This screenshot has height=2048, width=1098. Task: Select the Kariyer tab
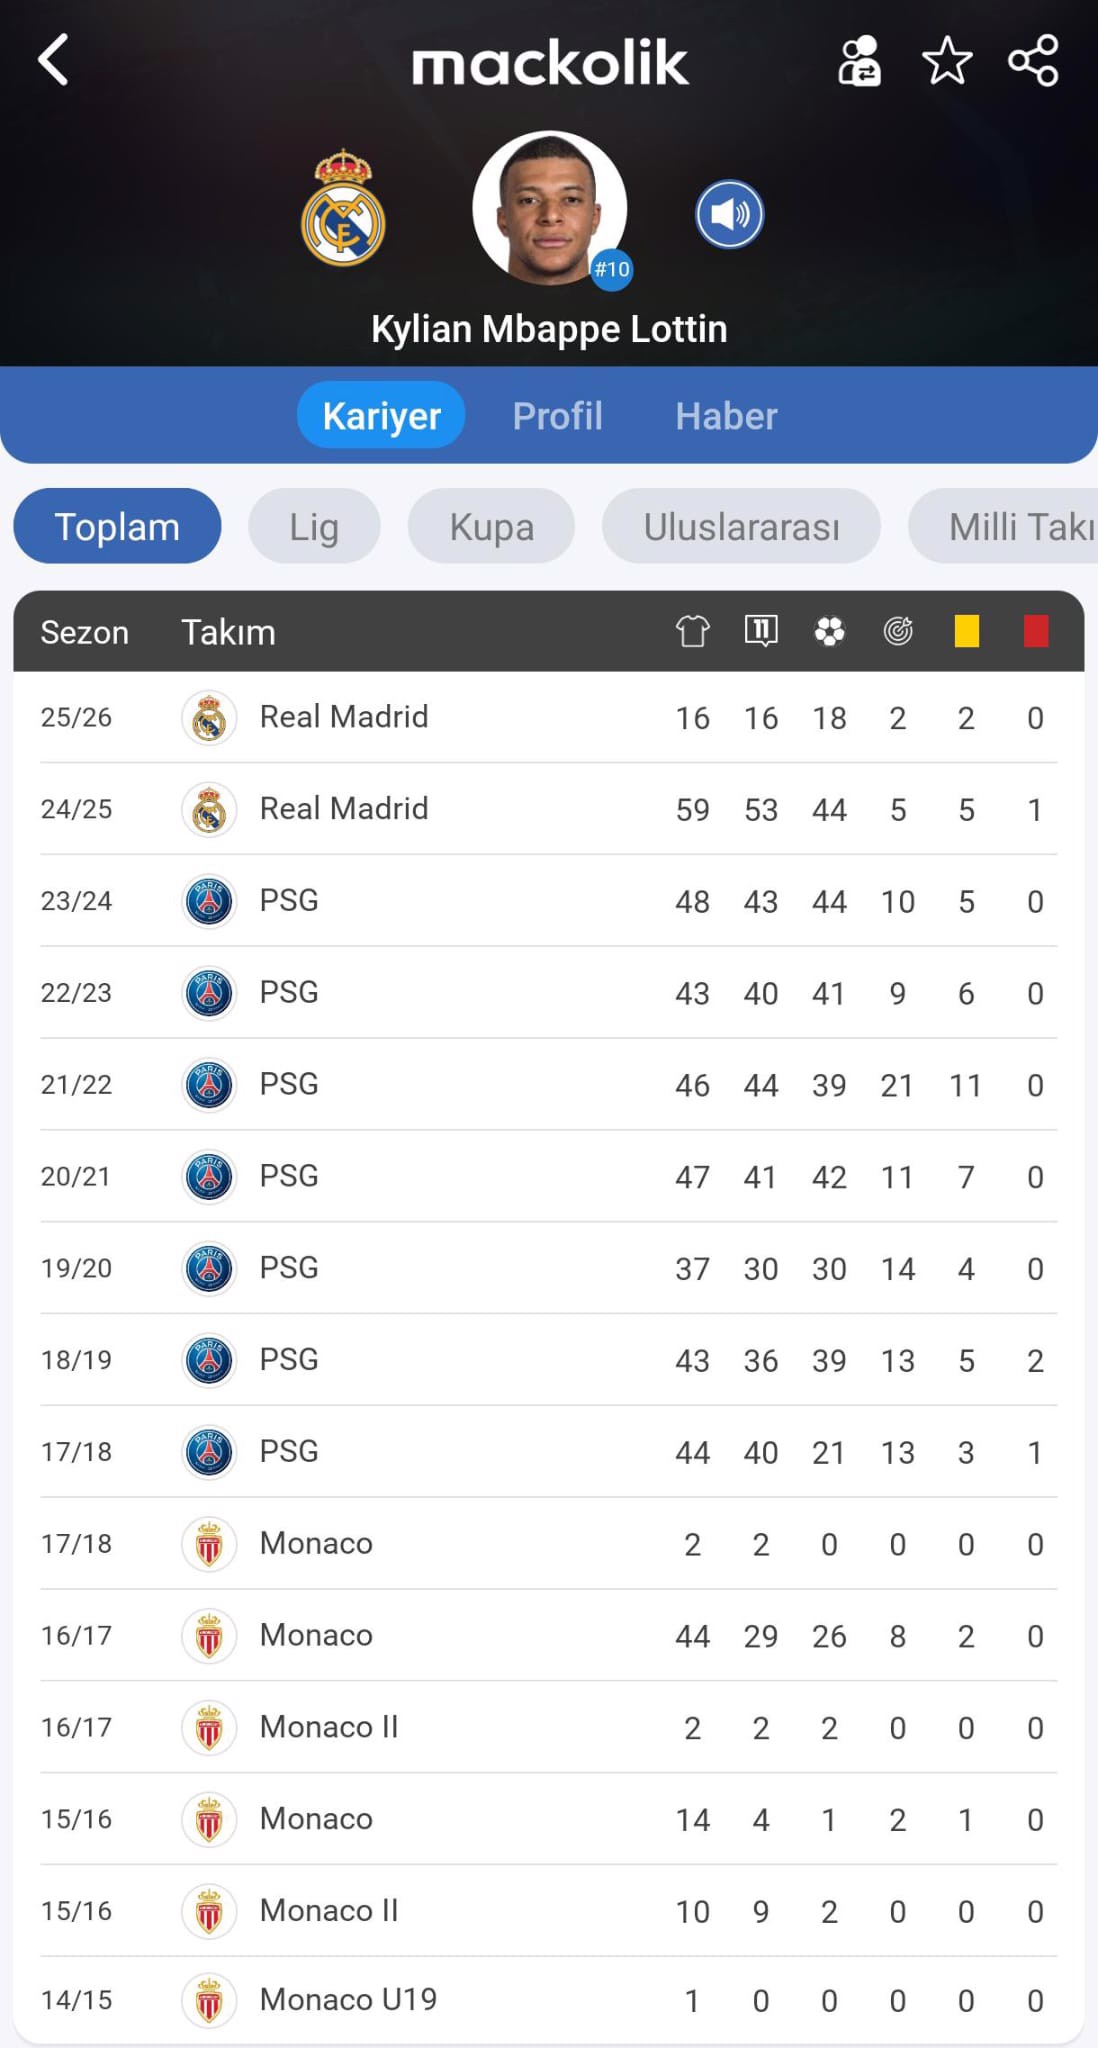coord(381,416)
